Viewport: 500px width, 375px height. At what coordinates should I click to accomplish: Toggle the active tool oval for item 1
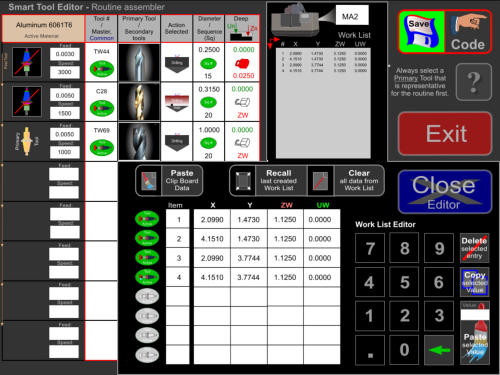click(x=147, y=219)
